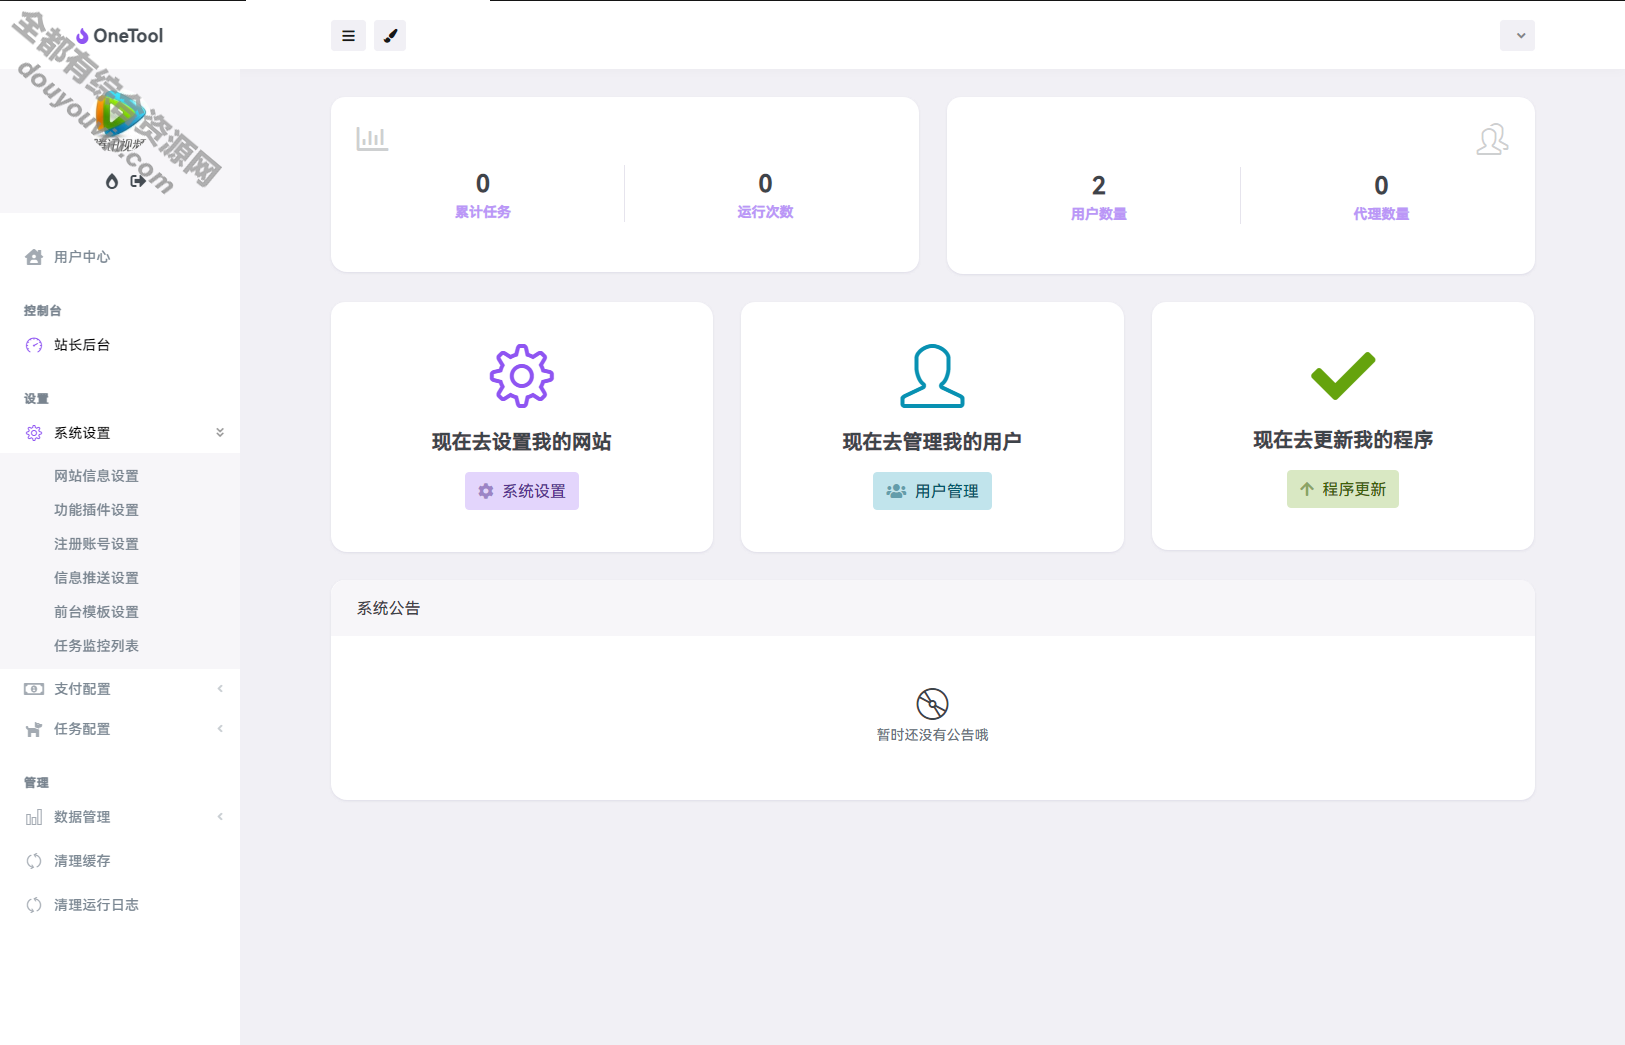The image size is (1625, 1045).
Task: Open 网站信息设置 submenu item
Action: click(x=96, y=476)
